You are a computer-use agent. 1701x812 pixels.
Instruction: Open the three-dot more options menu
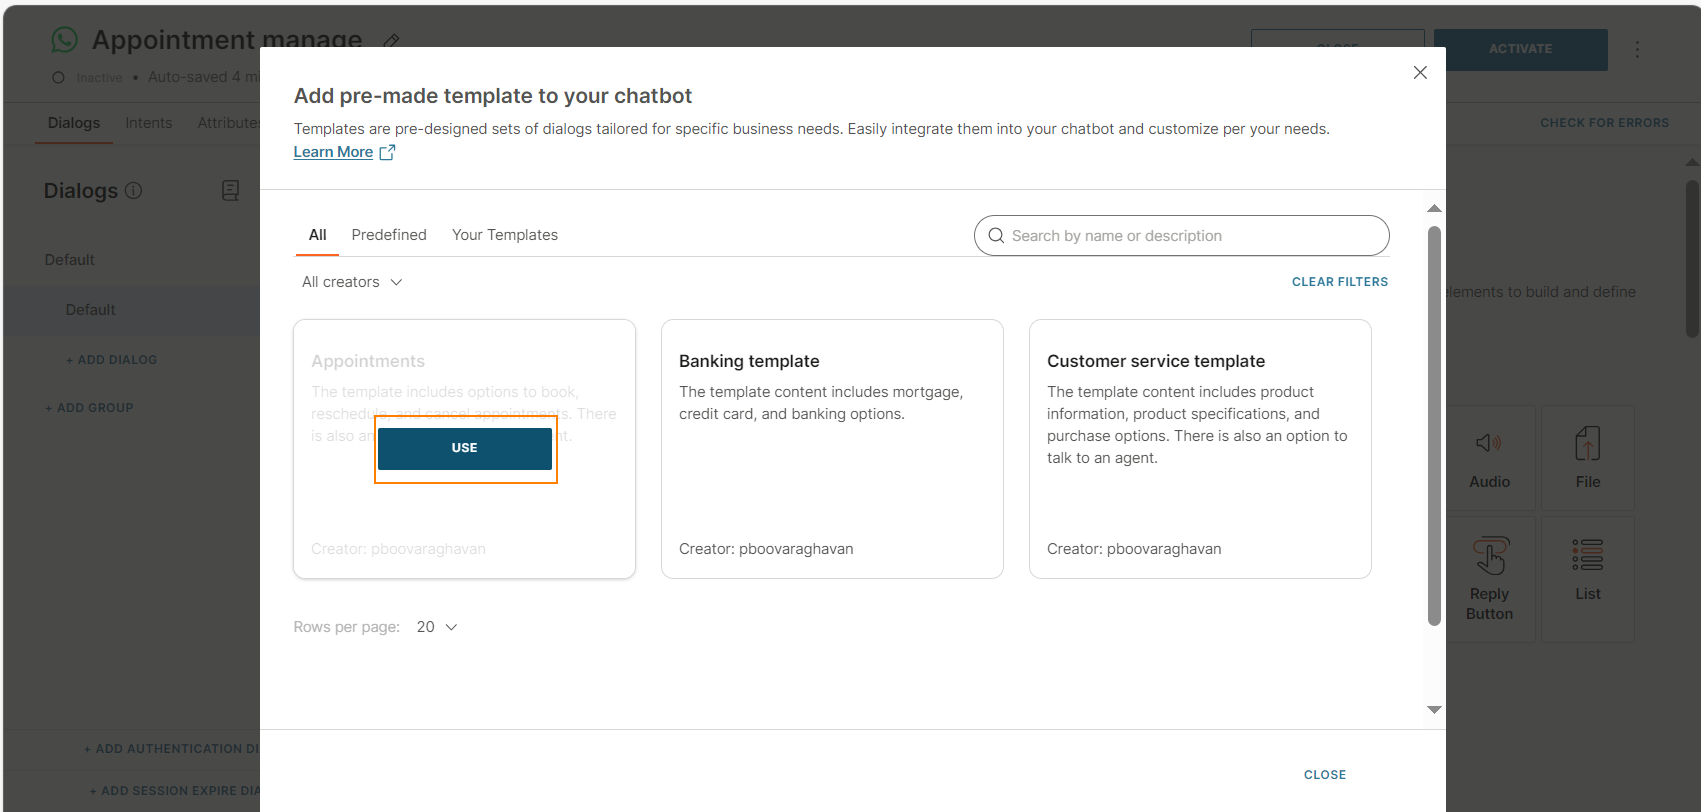(x=1636, y=49)
